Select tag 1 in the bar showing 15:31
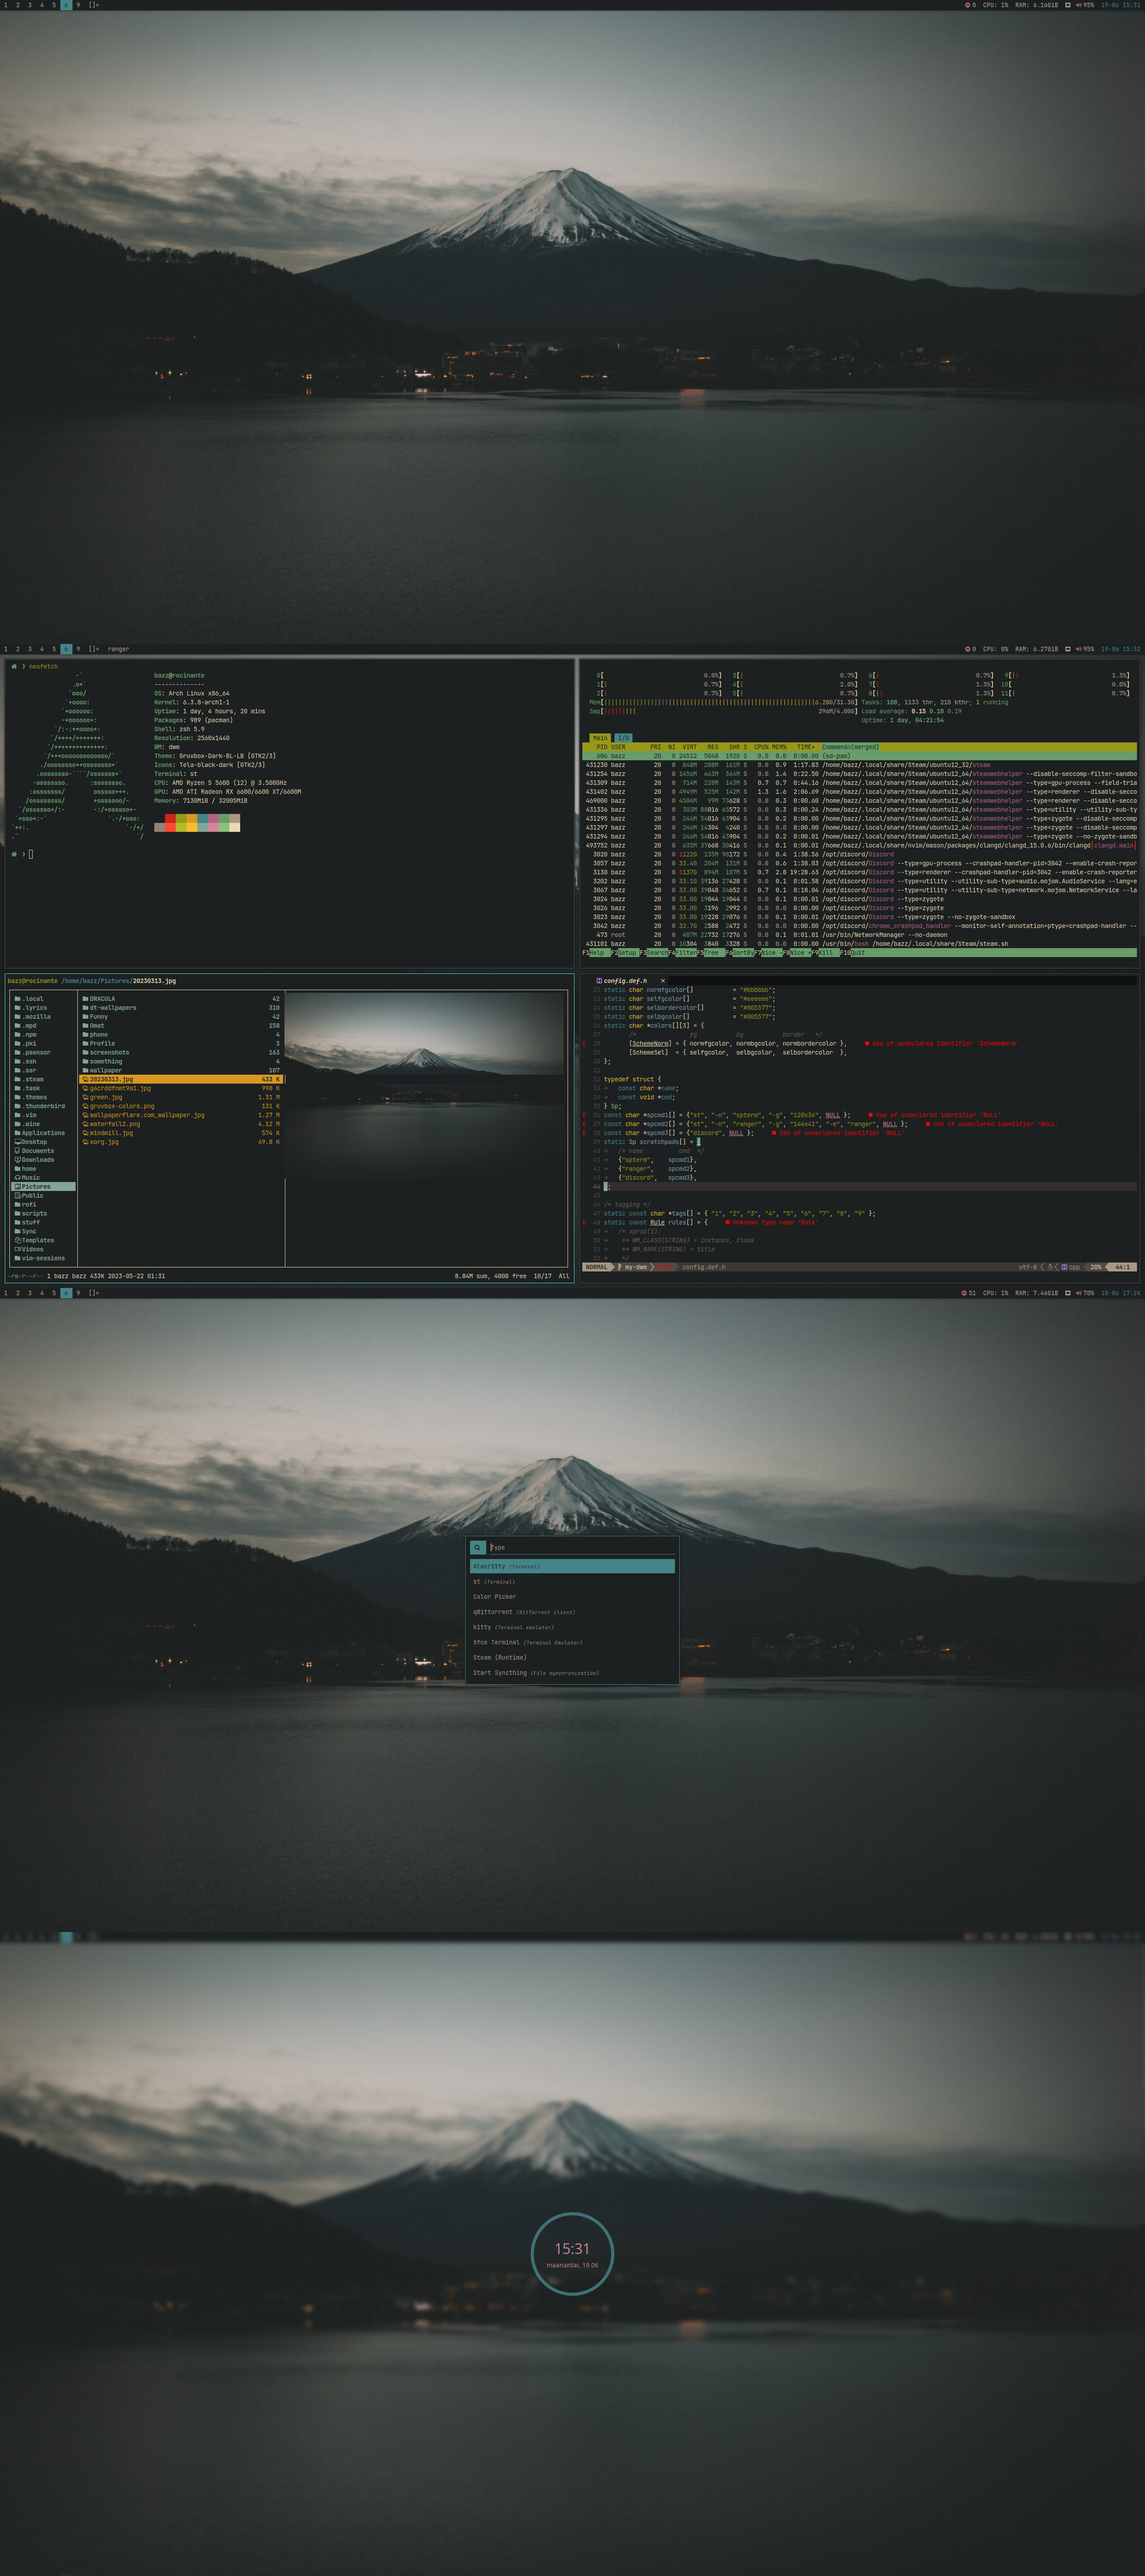Screen dimensions: 1145x2576 pos(5,5)
